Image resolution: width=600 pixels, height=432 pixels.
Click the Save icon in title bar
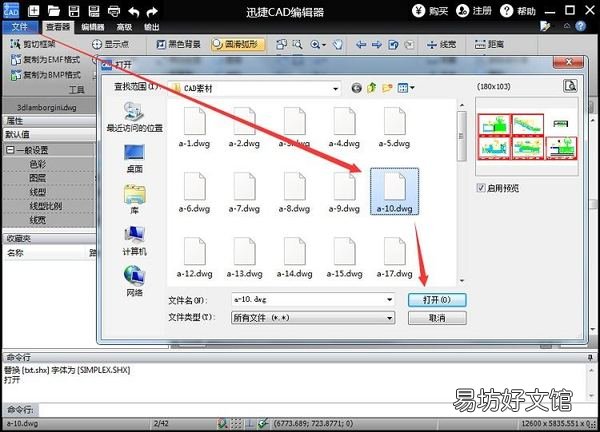74,11
